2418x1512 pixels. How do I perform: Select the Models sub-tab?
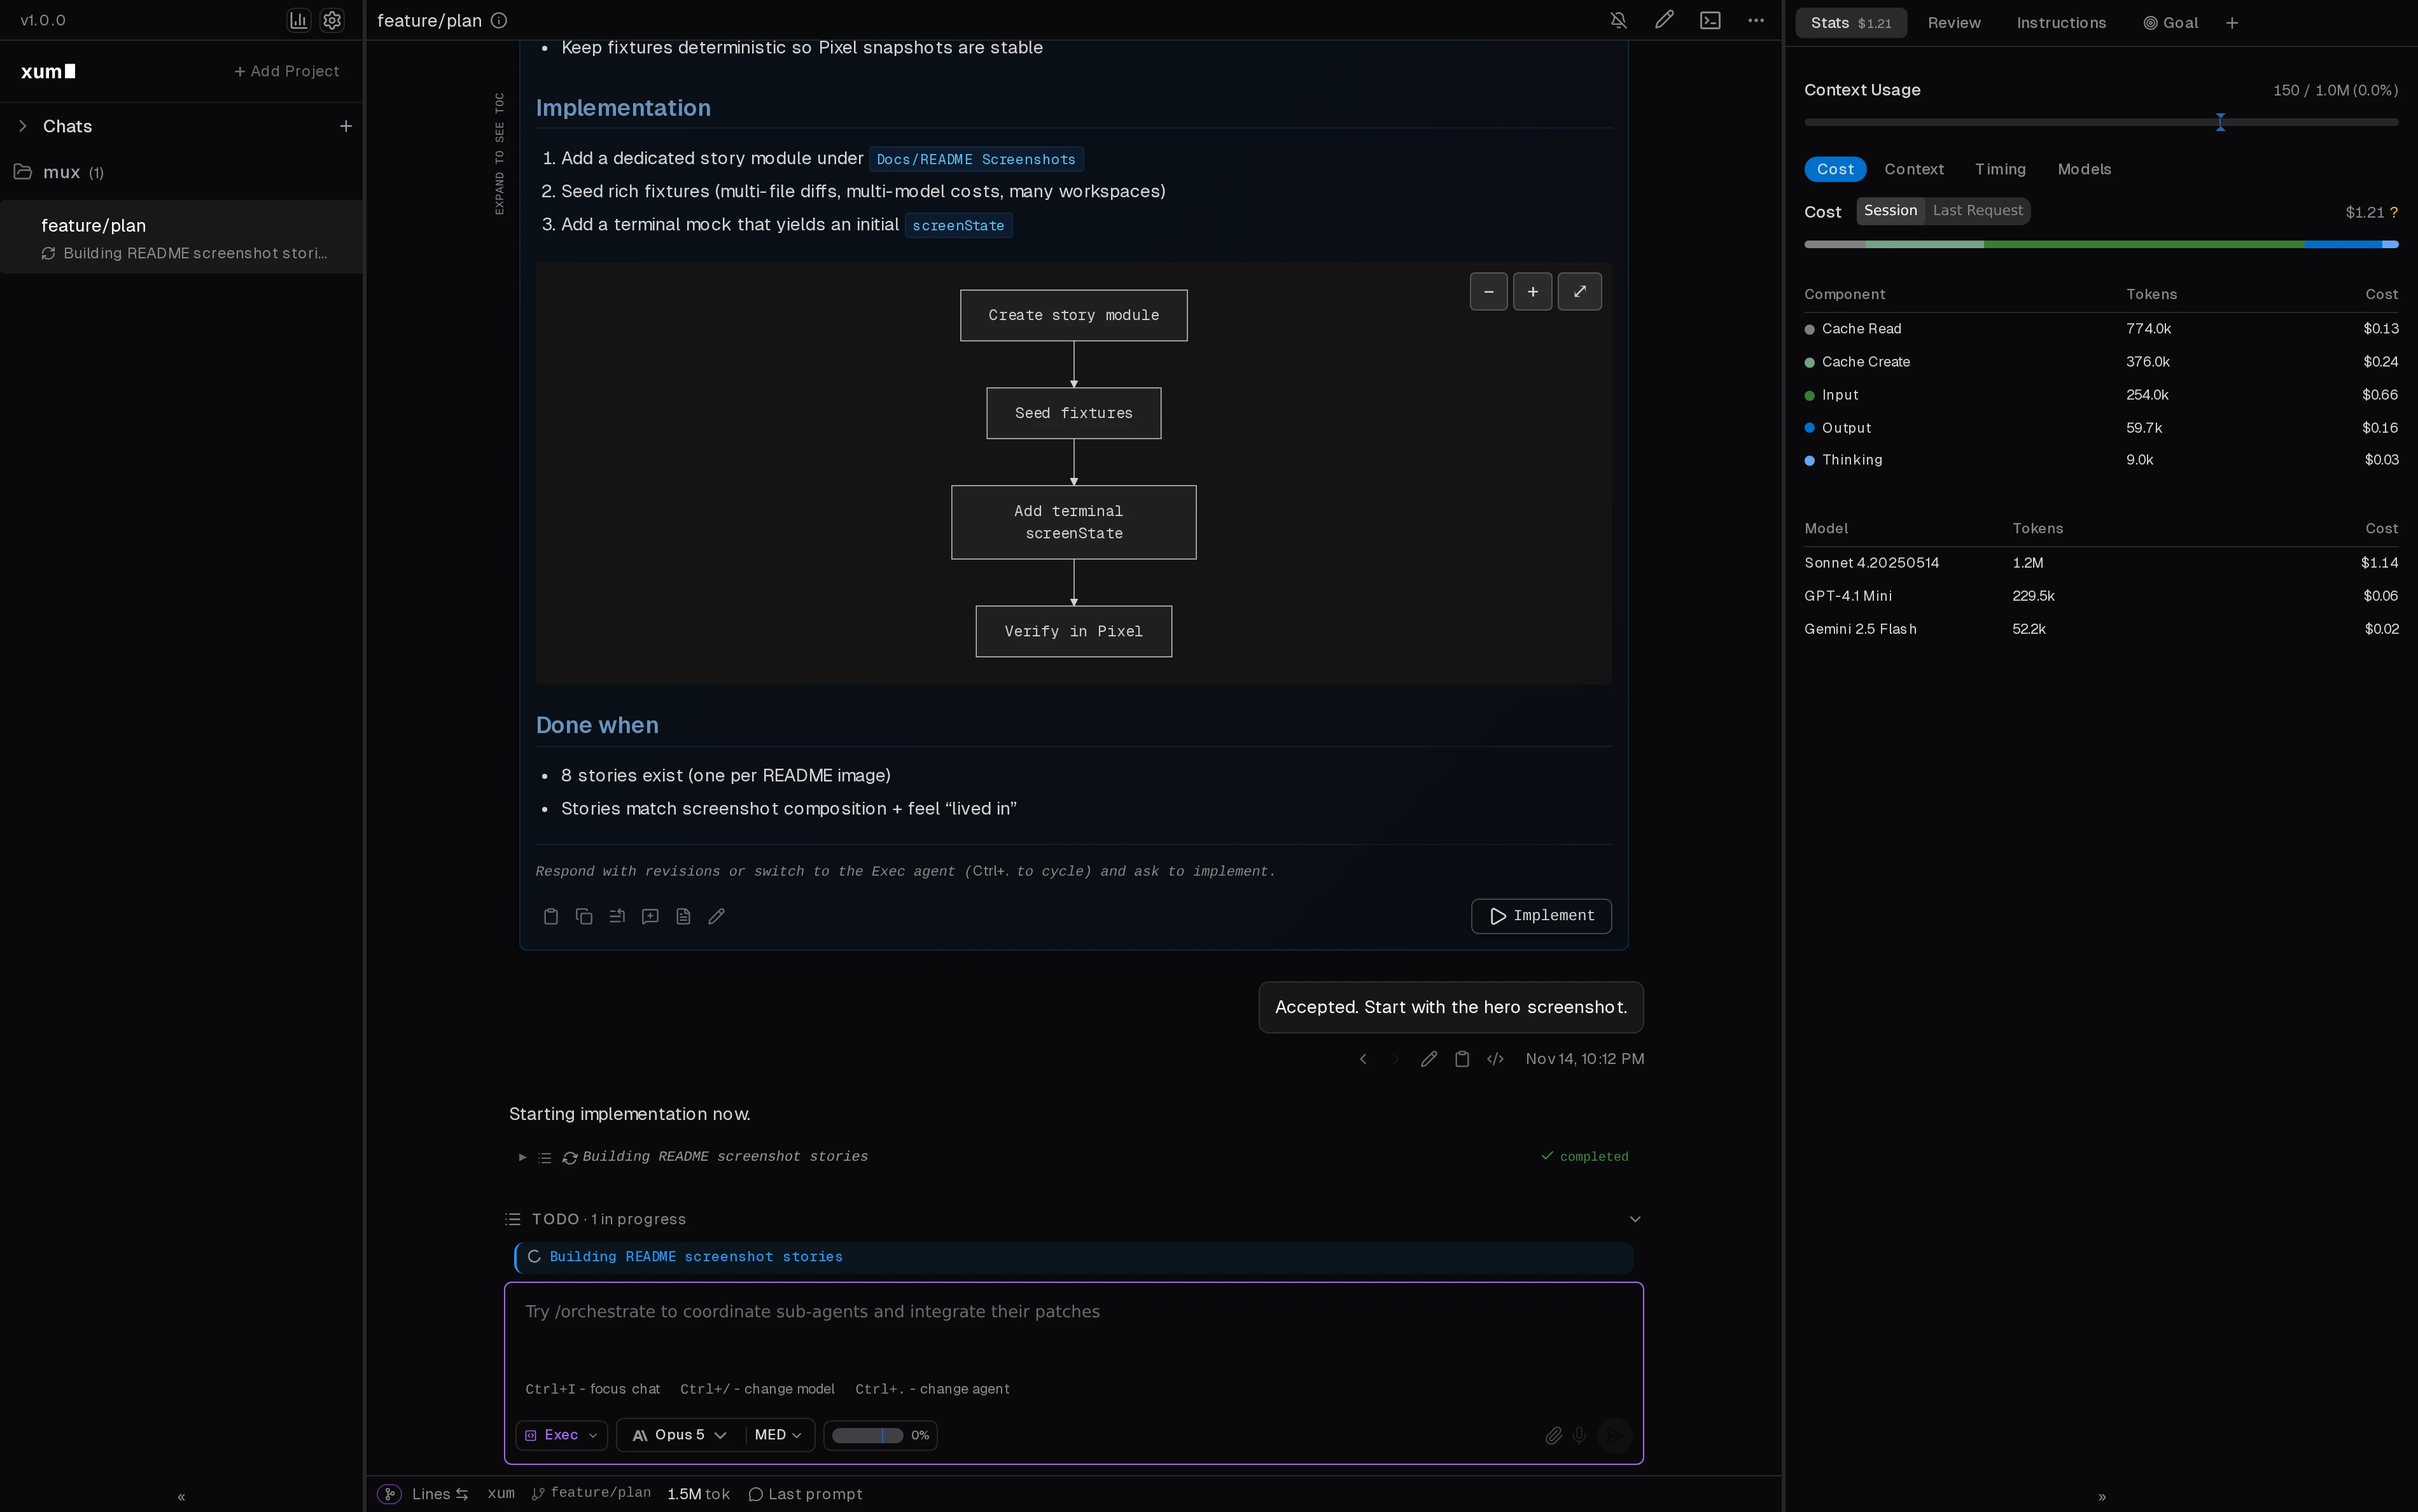[2084, 170]
